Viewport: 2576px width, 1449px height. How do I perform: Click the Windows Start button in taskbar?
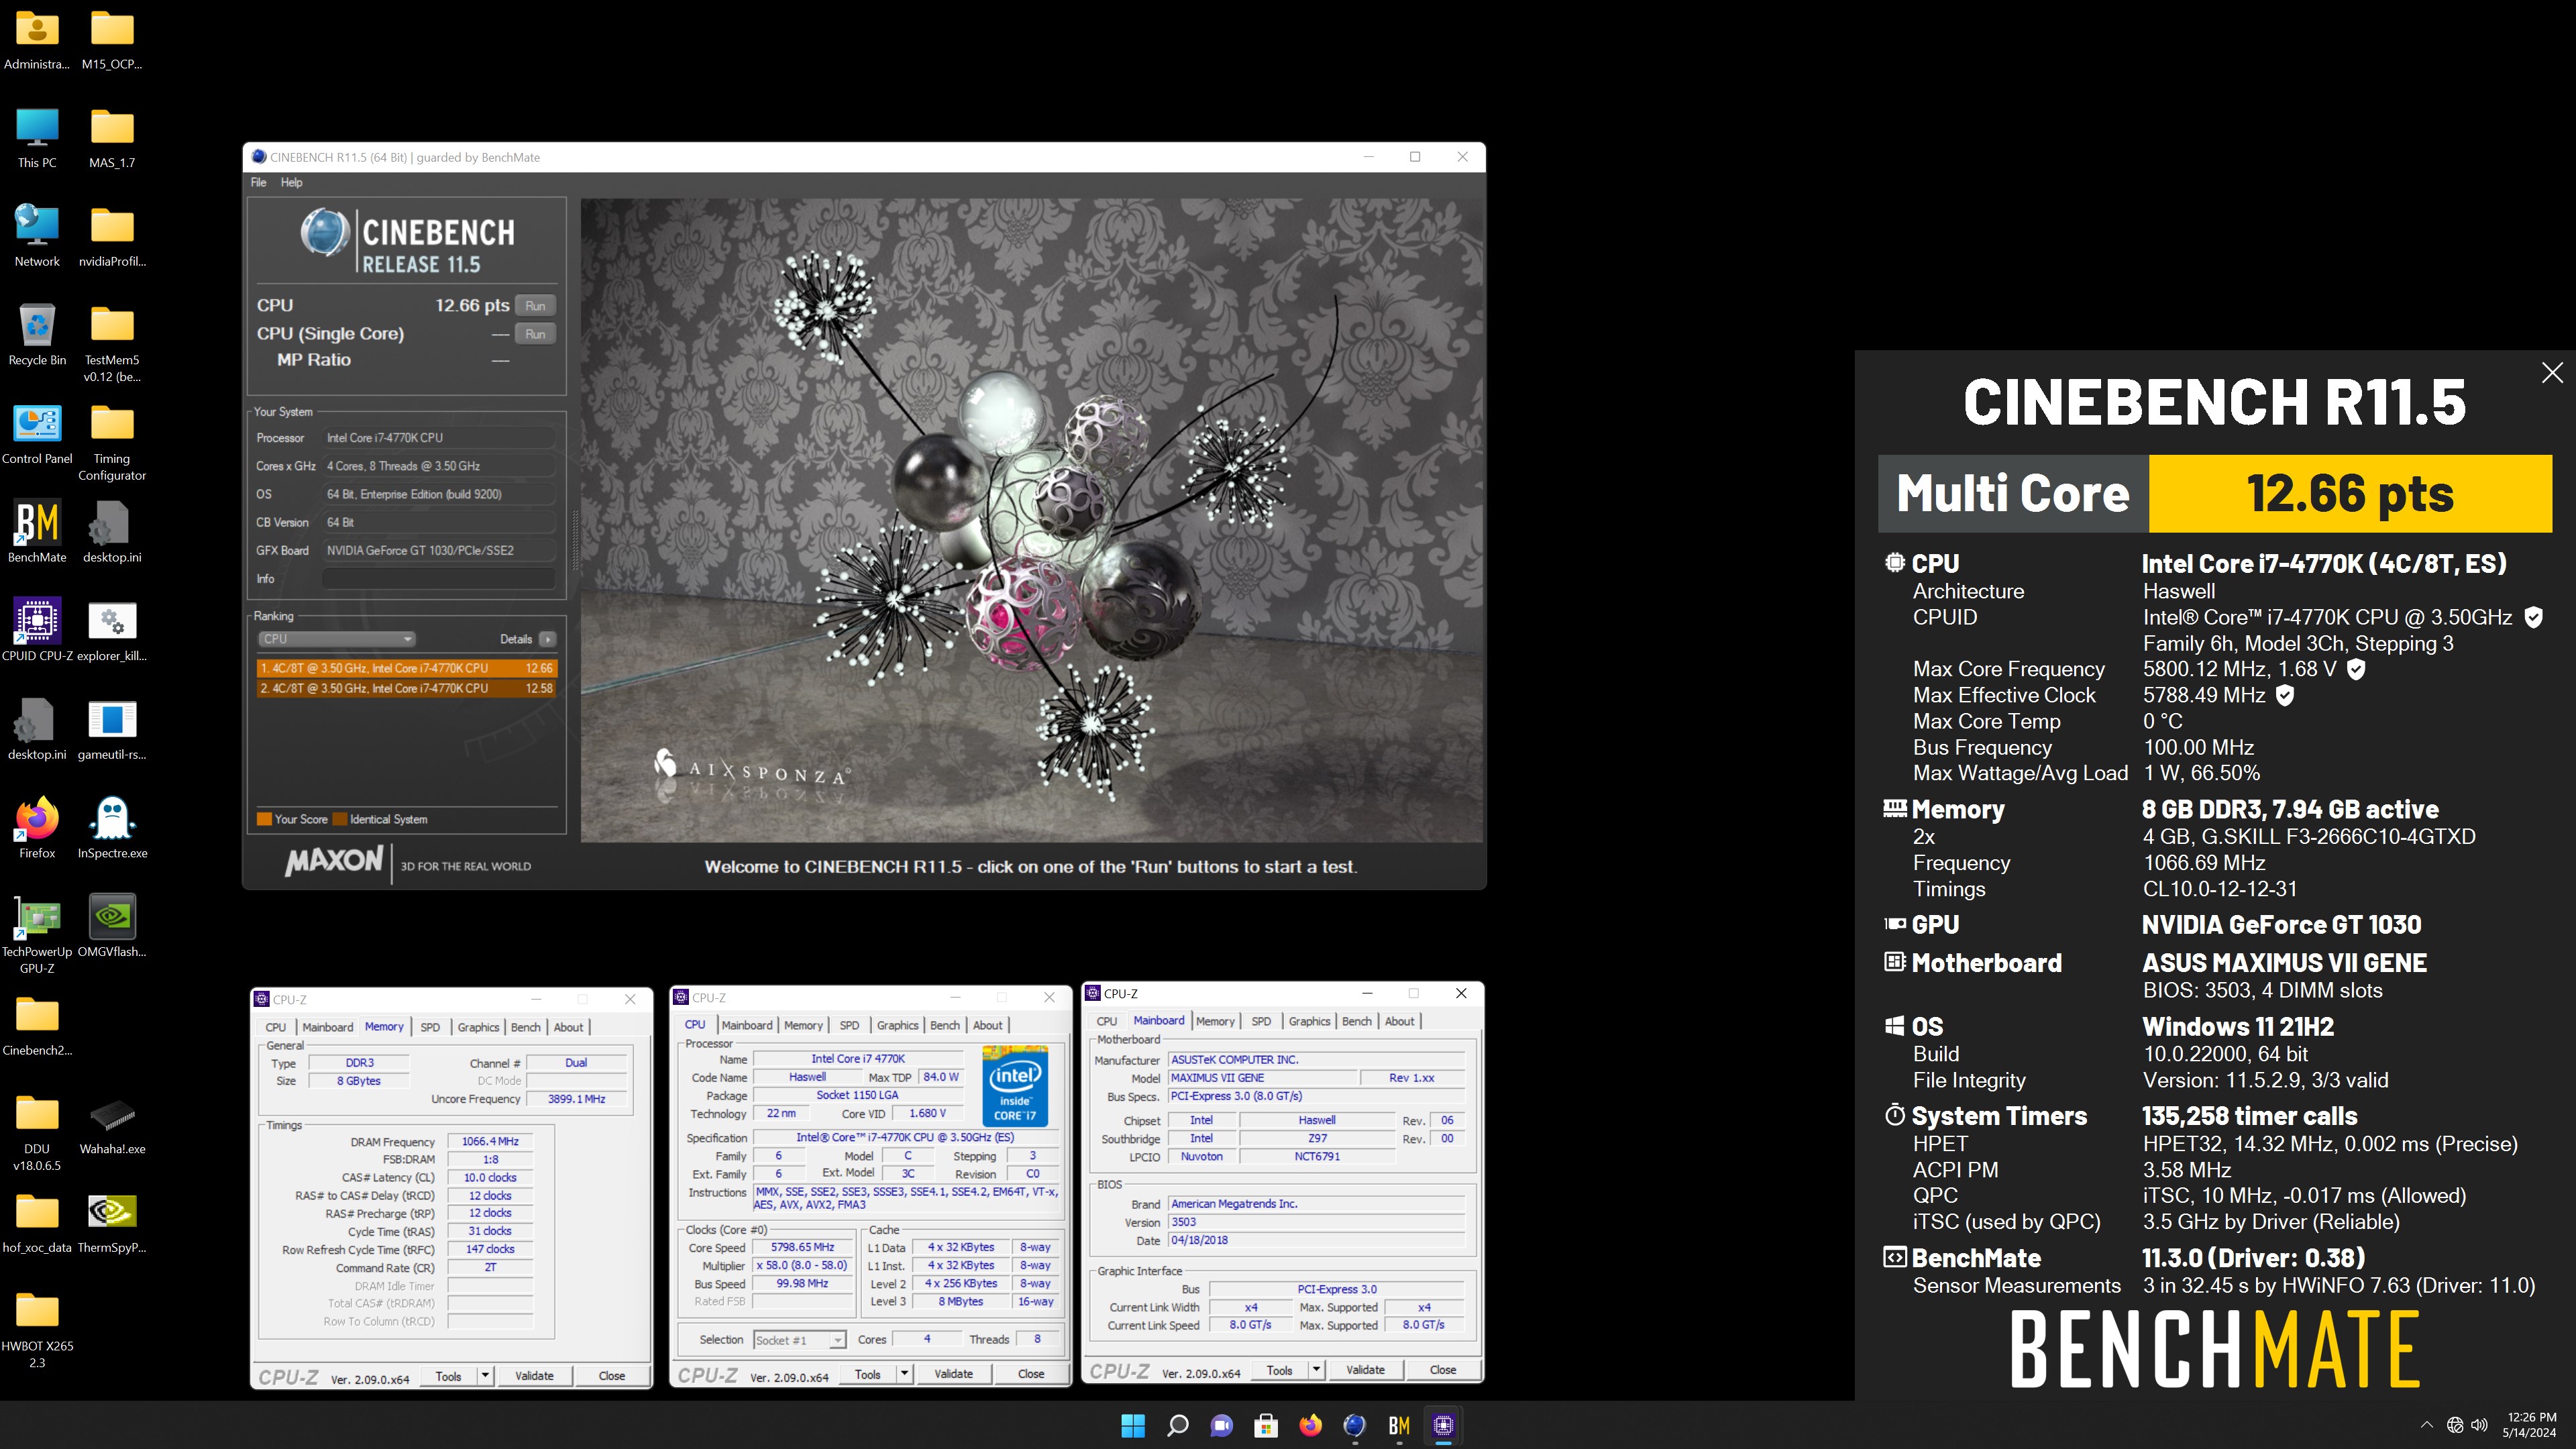(x=1133, y=1425)
